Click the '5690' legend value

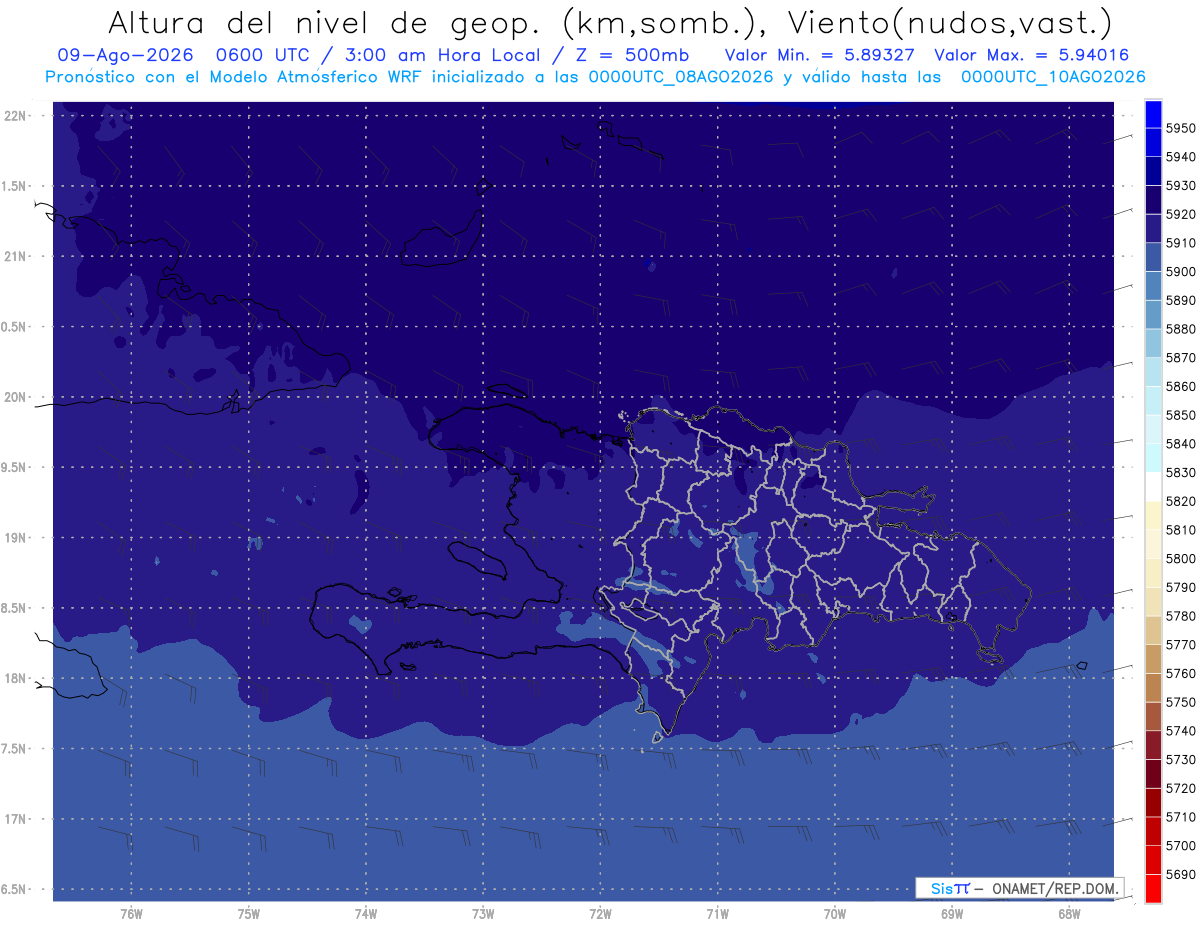[1181, 874]
